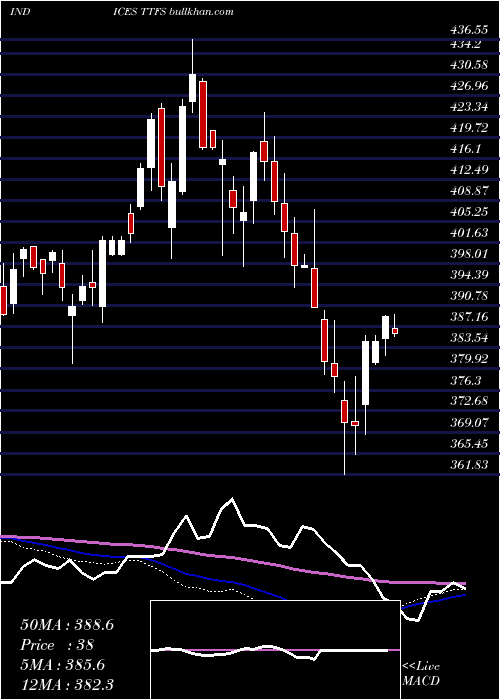The width and height of the screenshot is (500, 700).
Task: Click the 416.1 price level label
Action: (466, 149)
